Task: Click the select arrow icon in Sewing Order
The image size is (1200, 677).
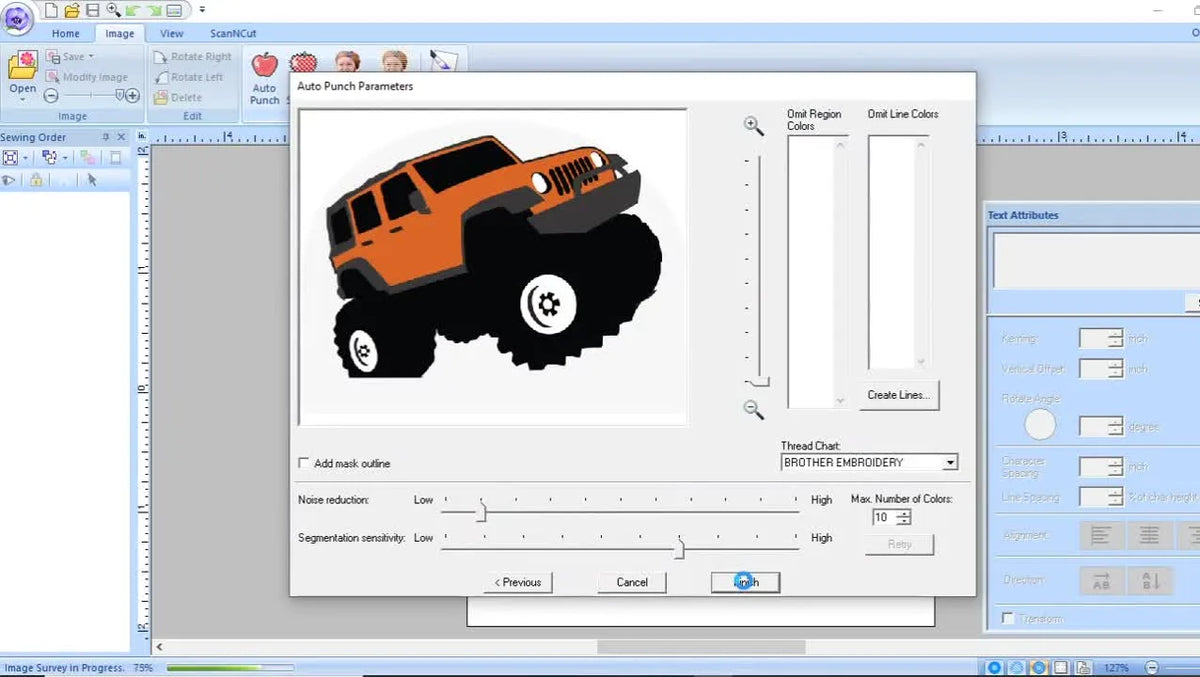Action: [x=92, y=180]
